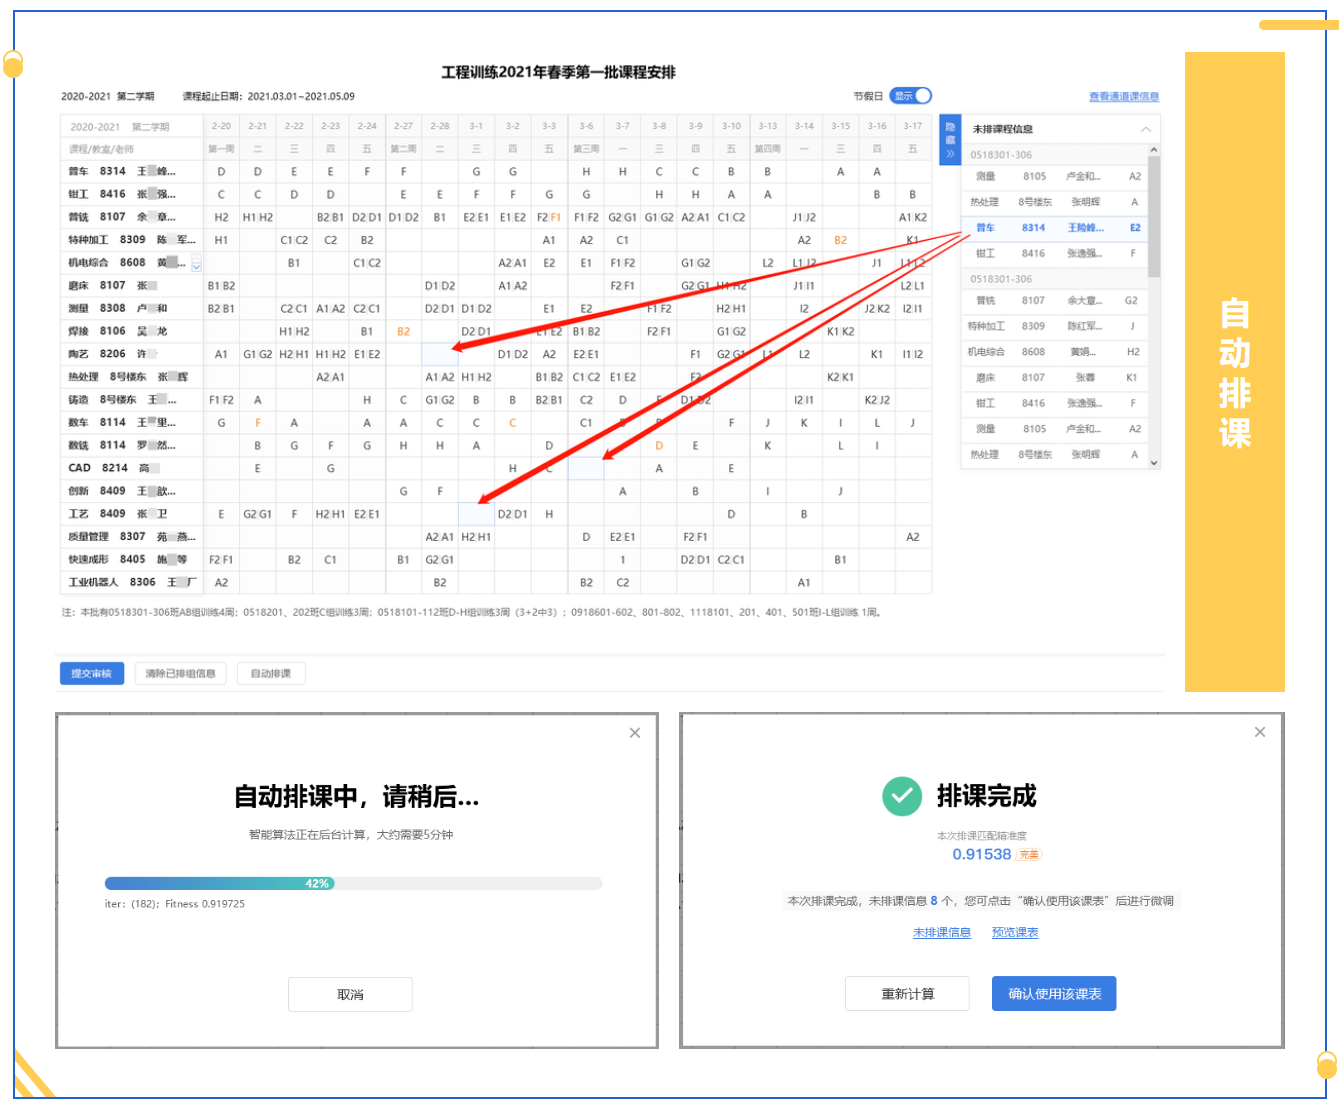Screen dimensions: 1341x1108
Task: Start scheduling with the 自动排课 button
Action: (271, 674)
